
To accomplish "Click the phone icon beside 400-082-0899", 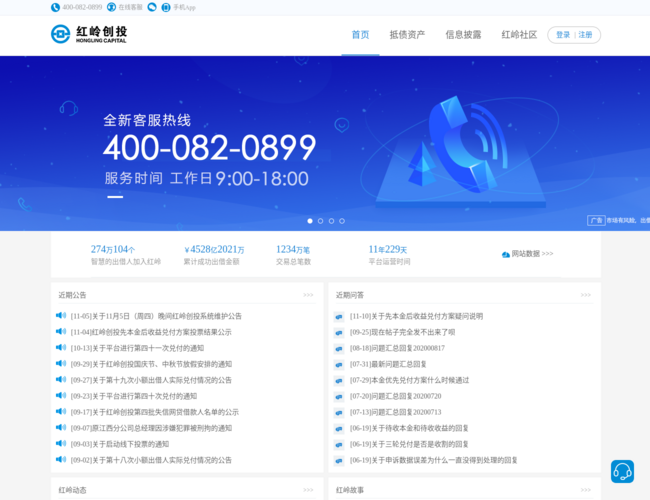I will [55, 7].
